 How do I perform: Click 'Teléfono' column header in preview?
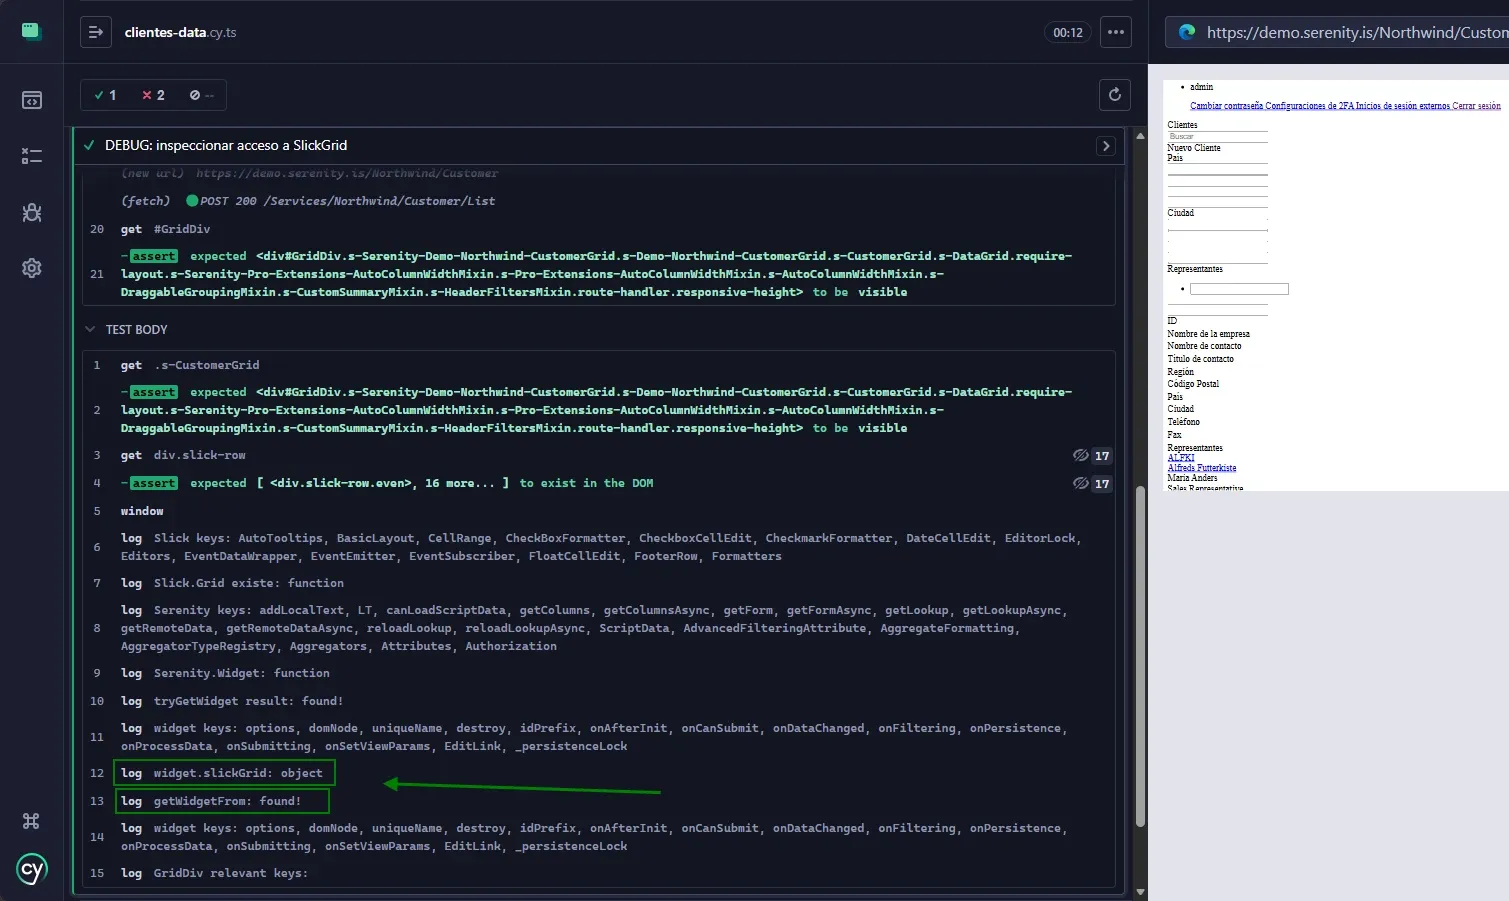1183,422
